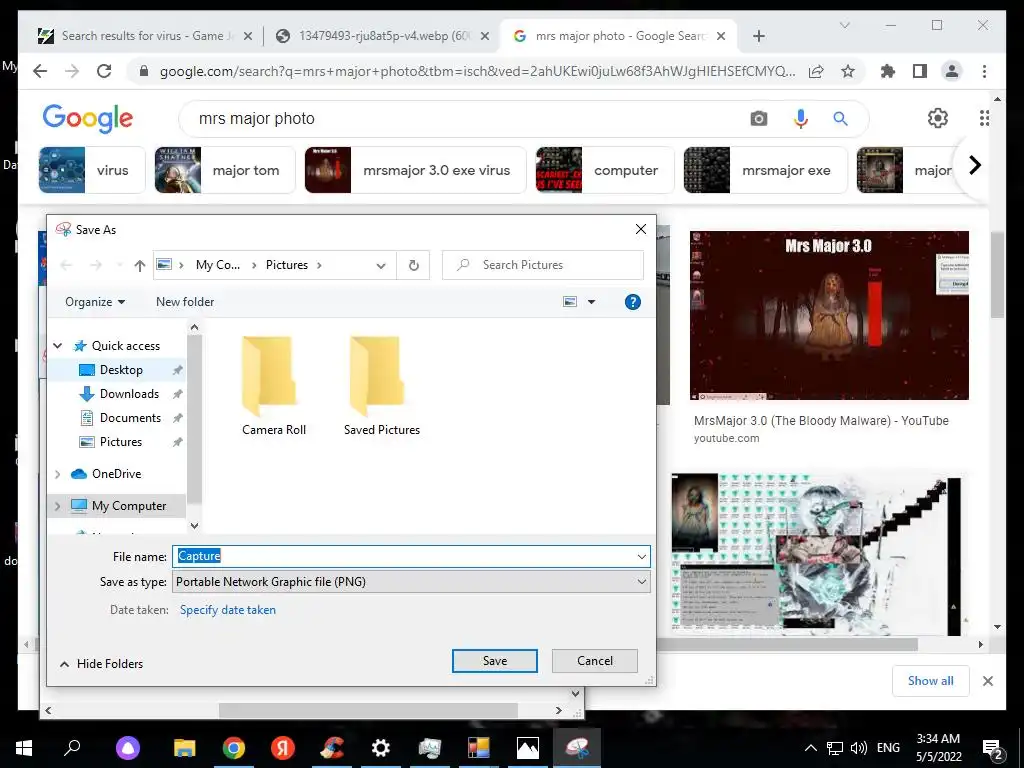Search by image using the camera icon
1024x768 pixels.
click(x=758, y=119)
